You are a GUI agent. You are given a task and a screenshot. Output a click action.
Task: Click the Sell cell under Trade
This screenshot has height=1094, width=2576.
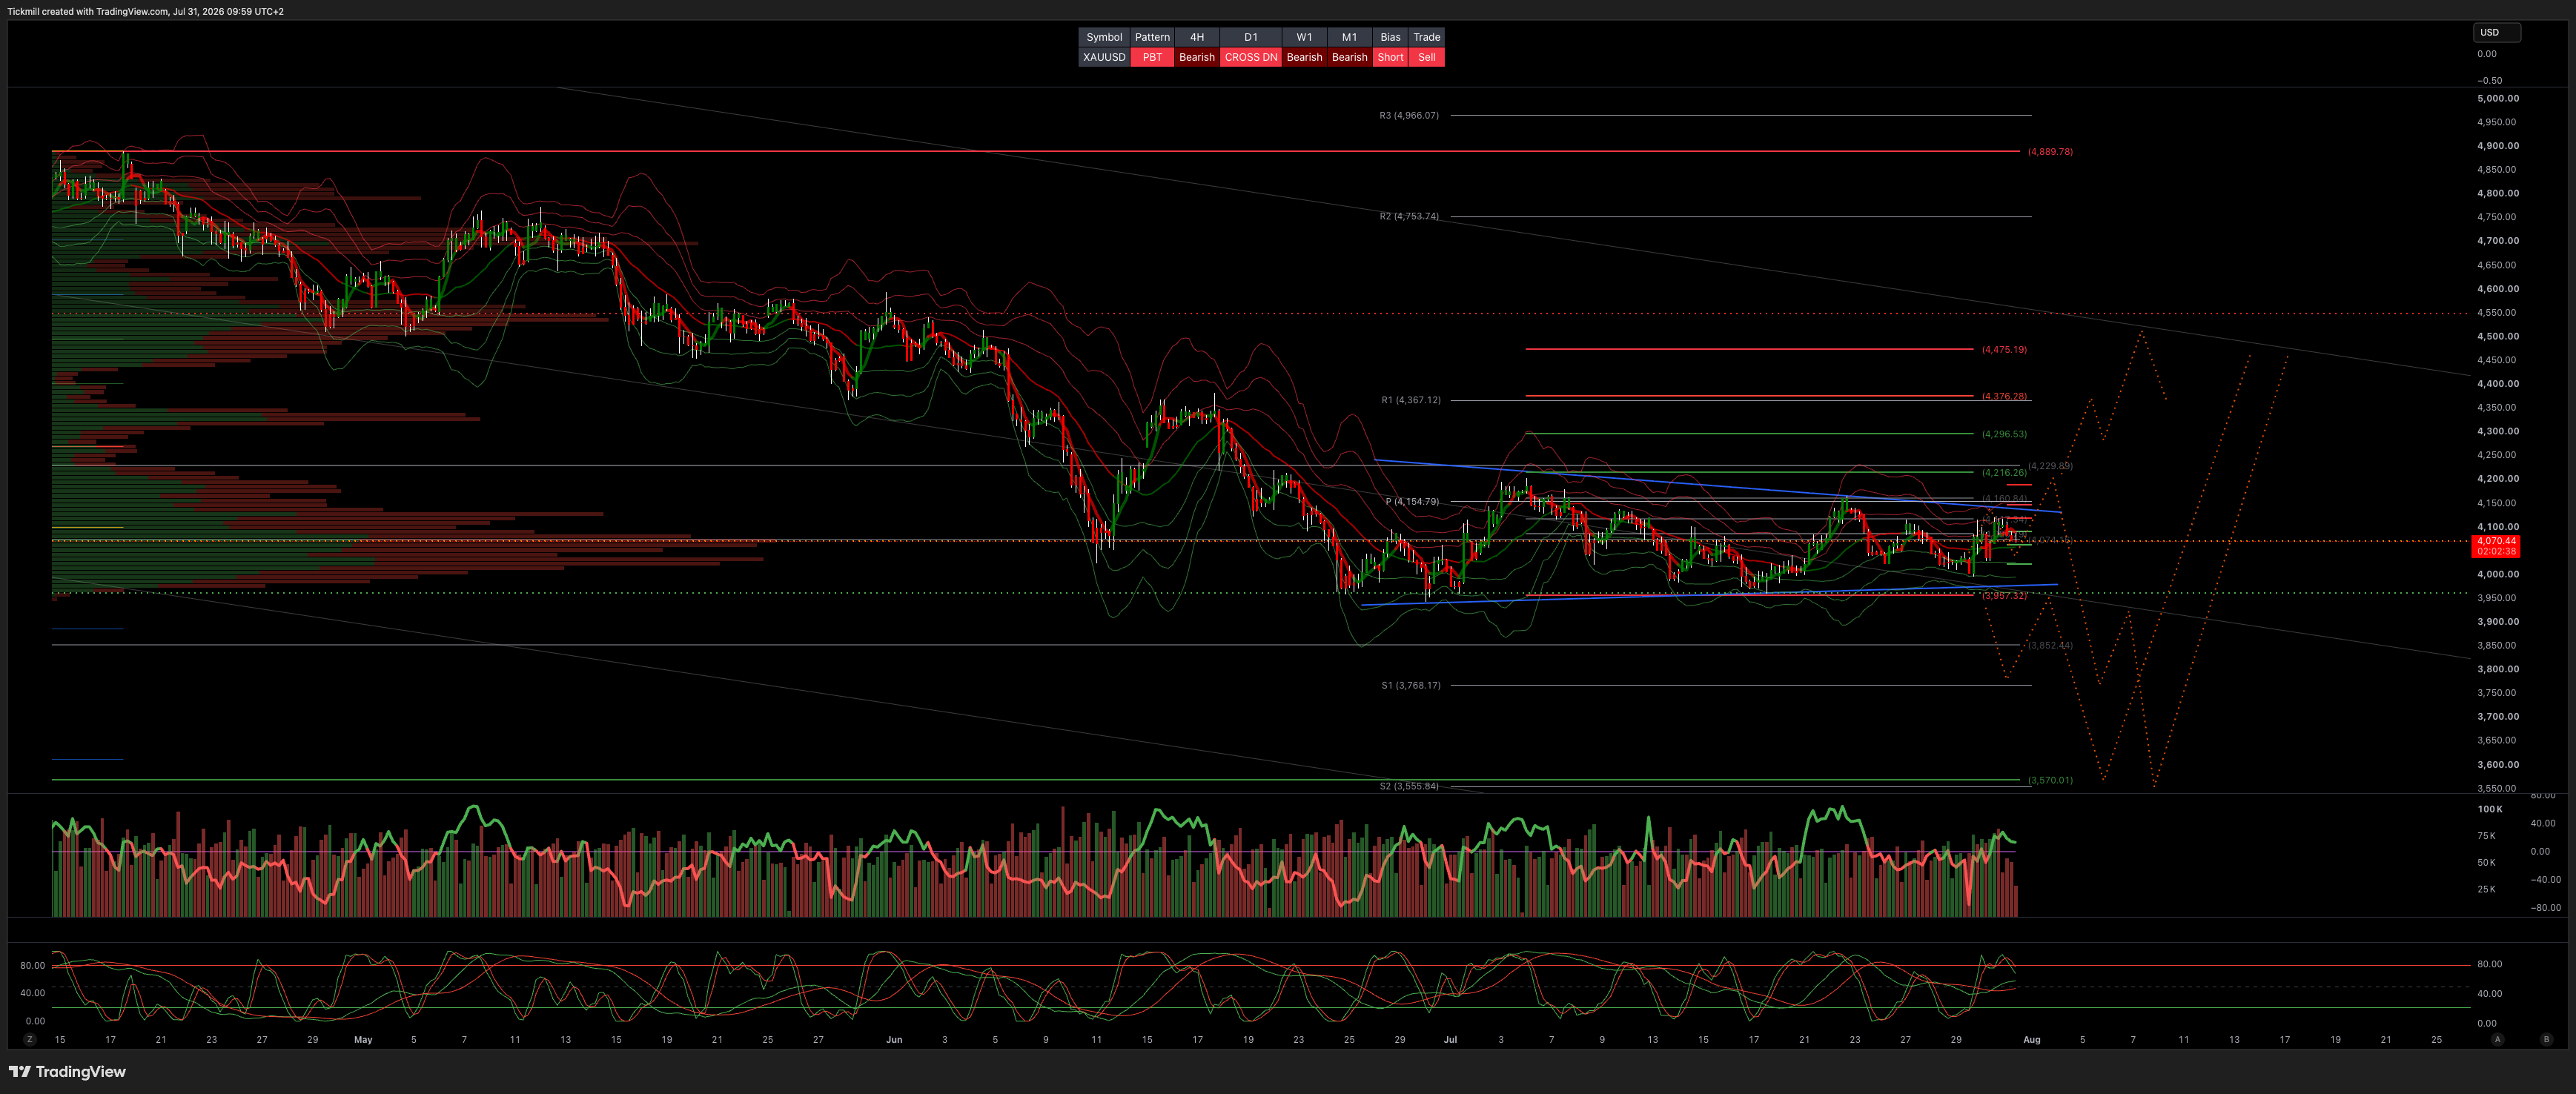pos(1426,57)
